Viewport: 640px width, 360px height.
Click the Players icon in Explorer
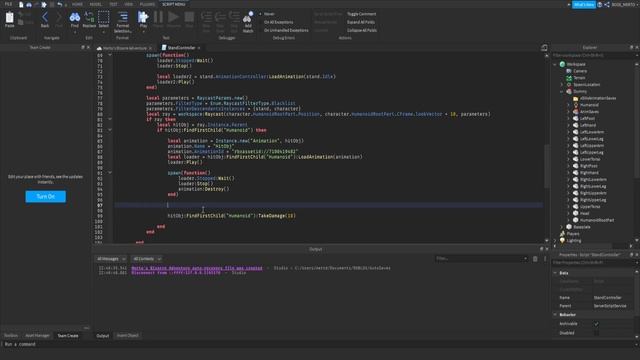click(562, 233)
